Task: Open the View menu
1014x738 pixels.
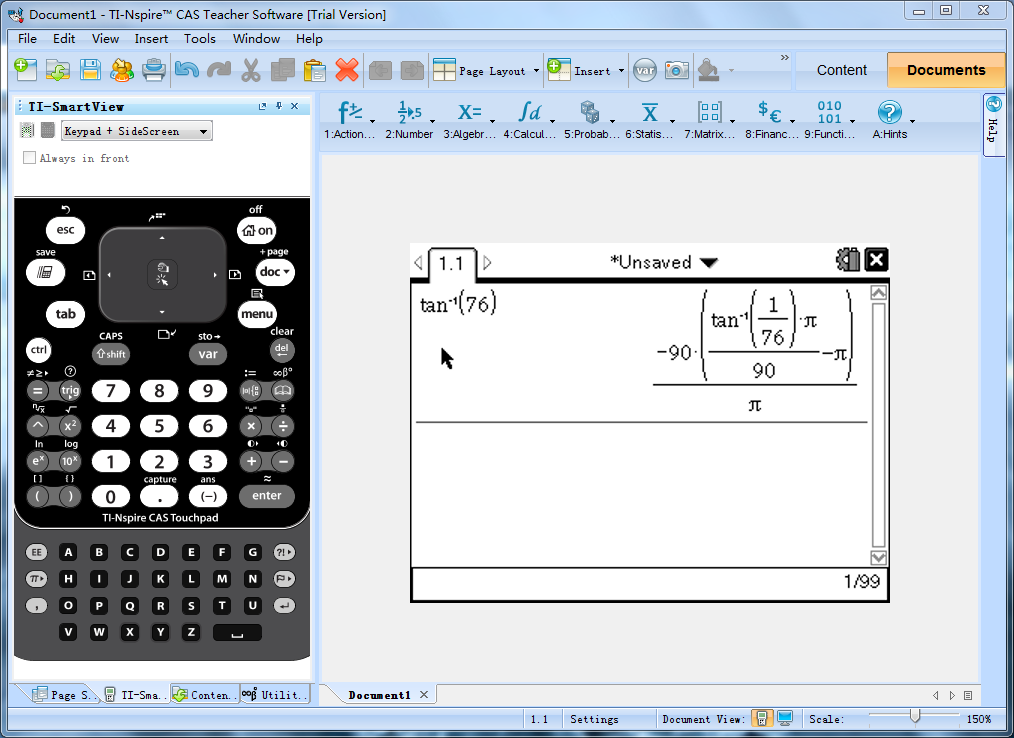Action: [105, 38]
